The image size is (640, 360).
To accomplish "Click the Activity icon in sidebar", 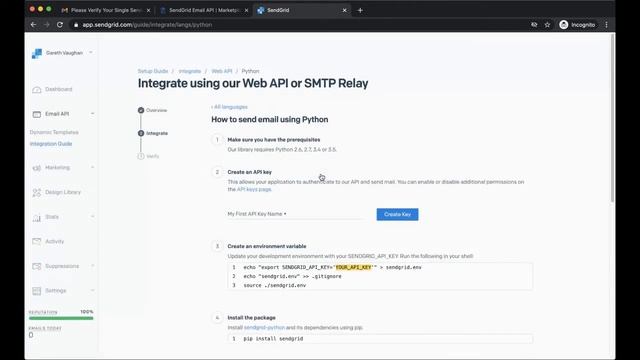I will 37,242.
